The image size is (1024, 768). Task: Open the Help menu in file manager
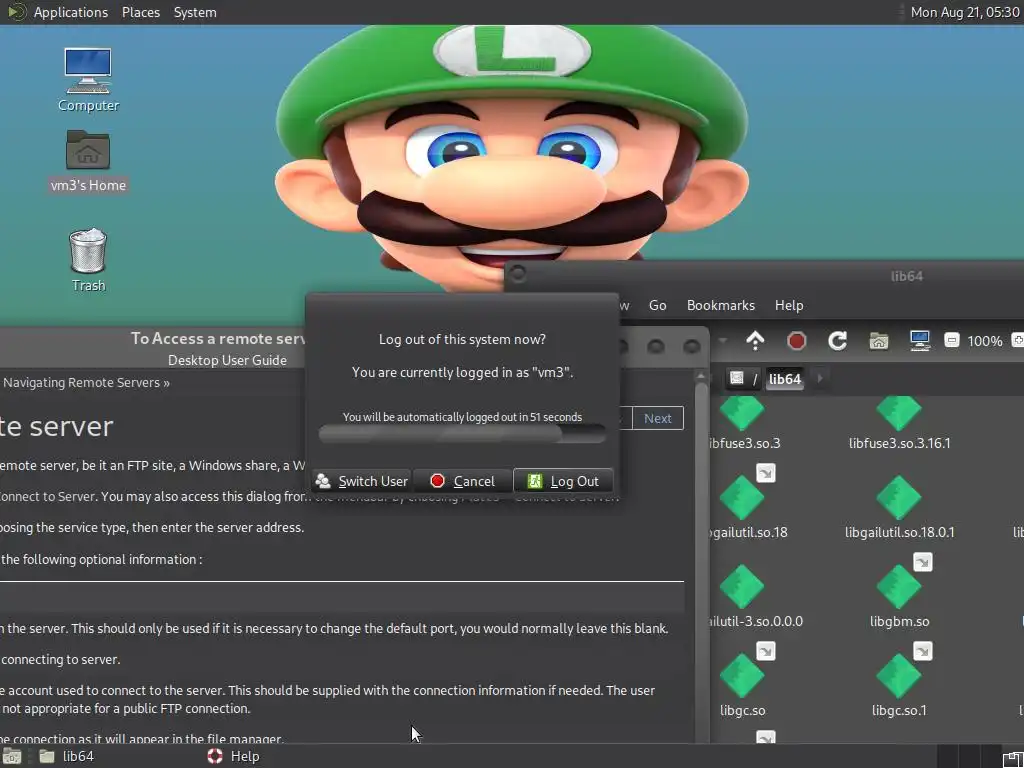click(x=789, y=305)
